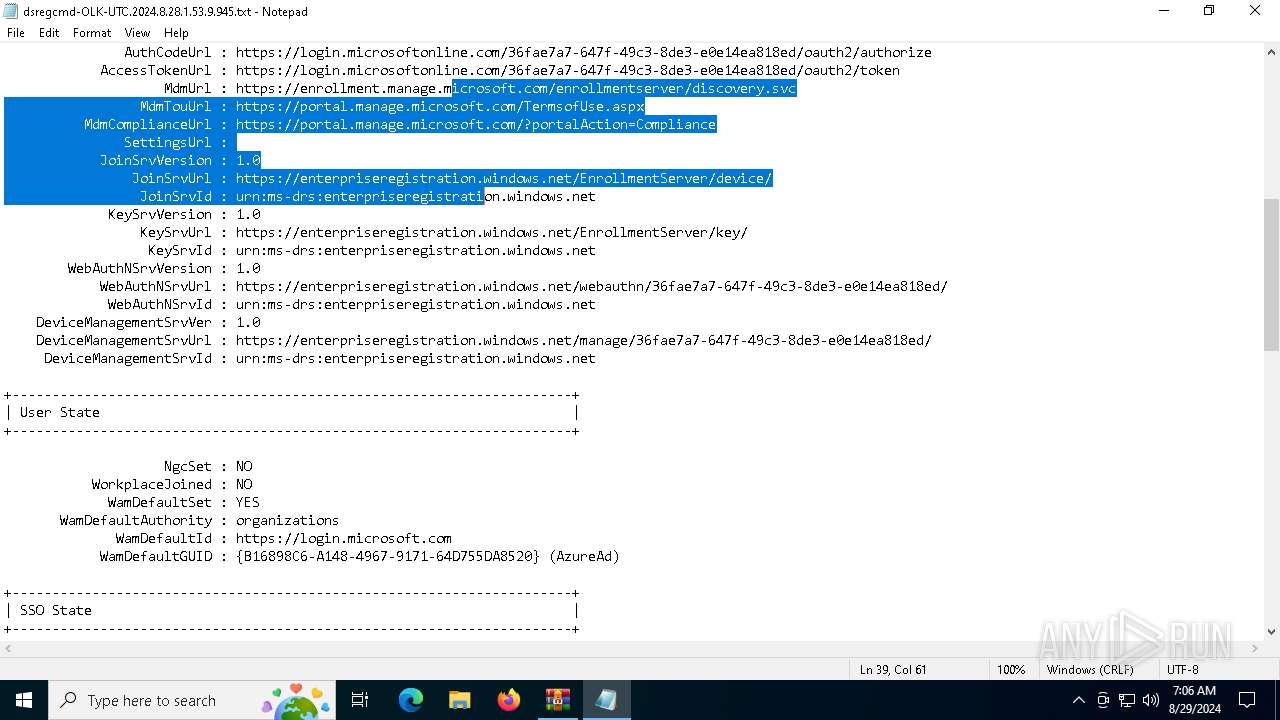Screen dimensions: 1280x720
Task: Click the network tray icon
Action: [1127, 700]
